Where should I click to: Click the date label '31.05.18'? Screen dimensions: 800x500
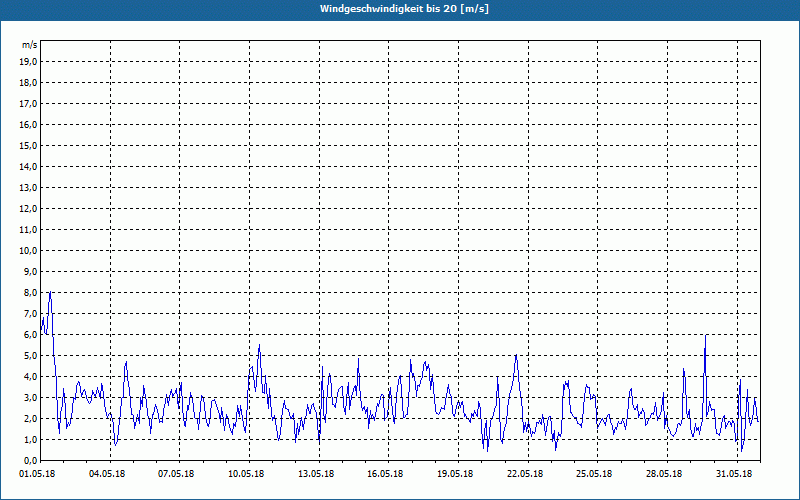[x=734, y=474]
